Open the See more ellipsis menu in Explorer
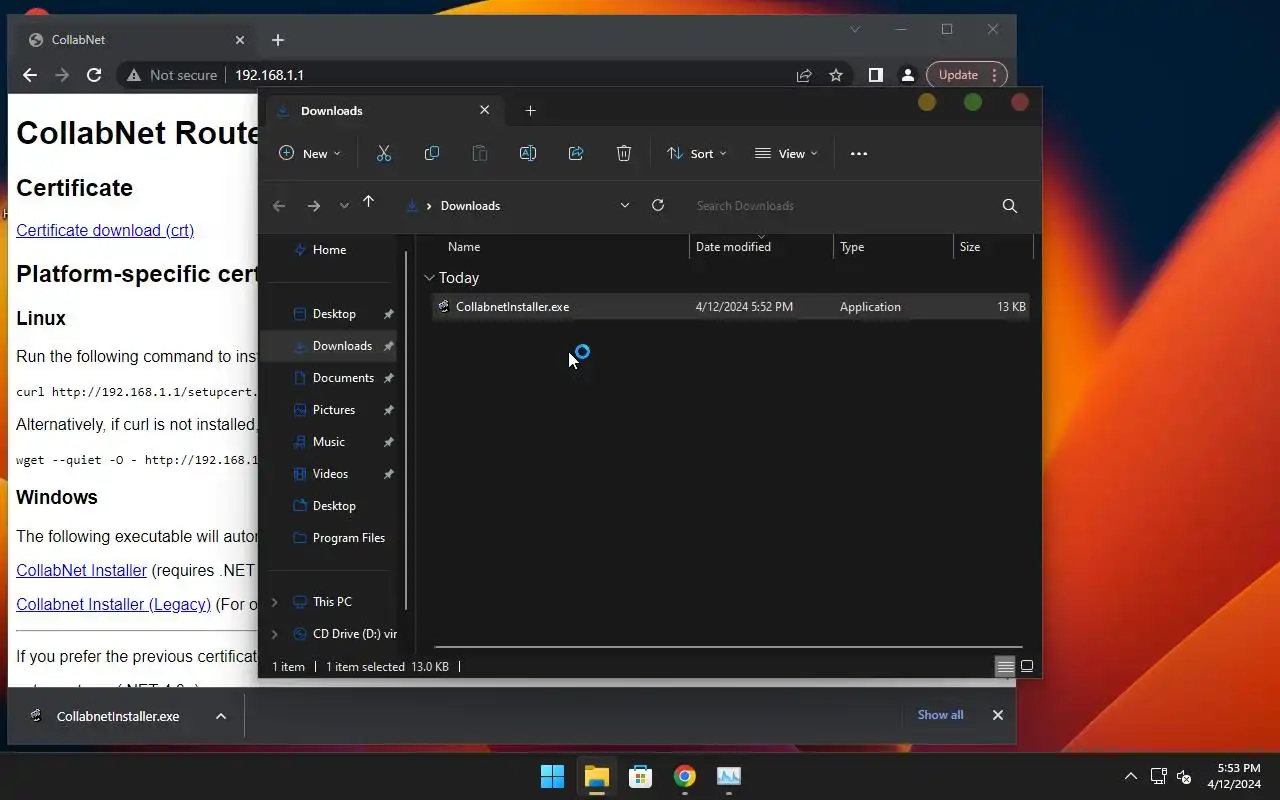 pos(858,153)
